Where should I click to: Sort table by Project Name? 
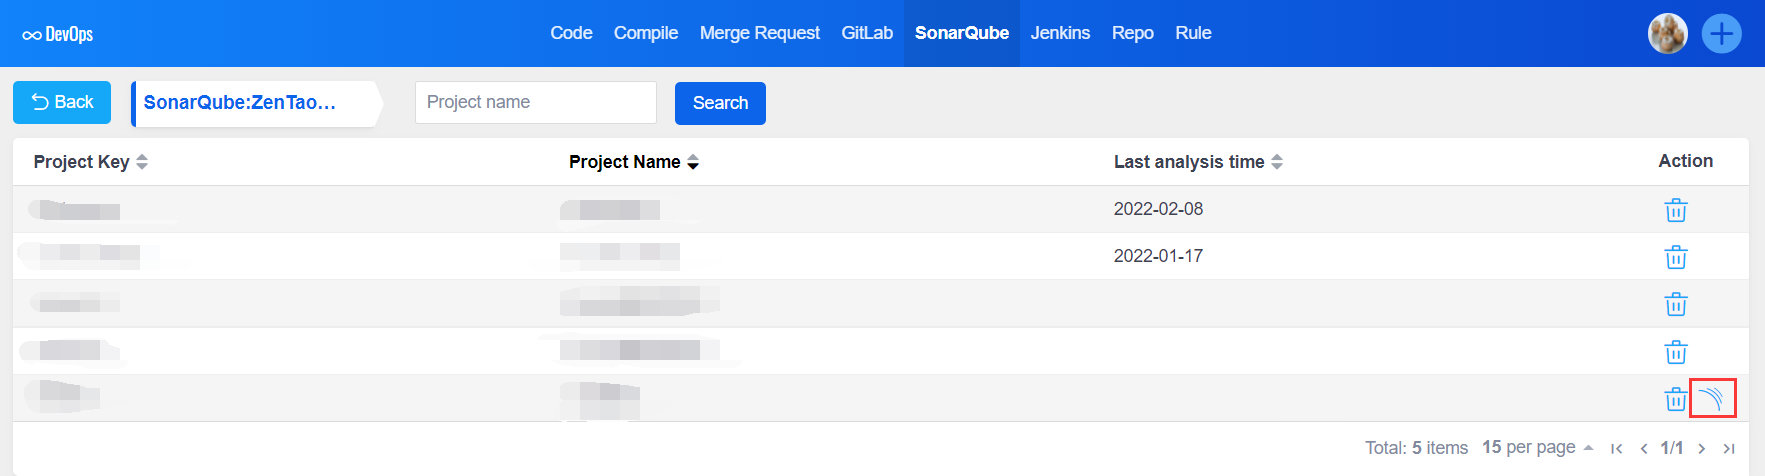(693, 162)
